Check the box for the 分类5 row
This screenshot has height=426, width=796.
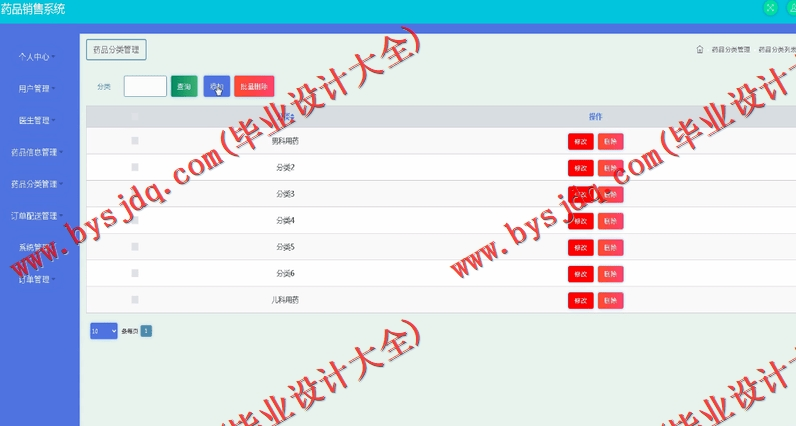pyautogui.click(x=135, y=247)
